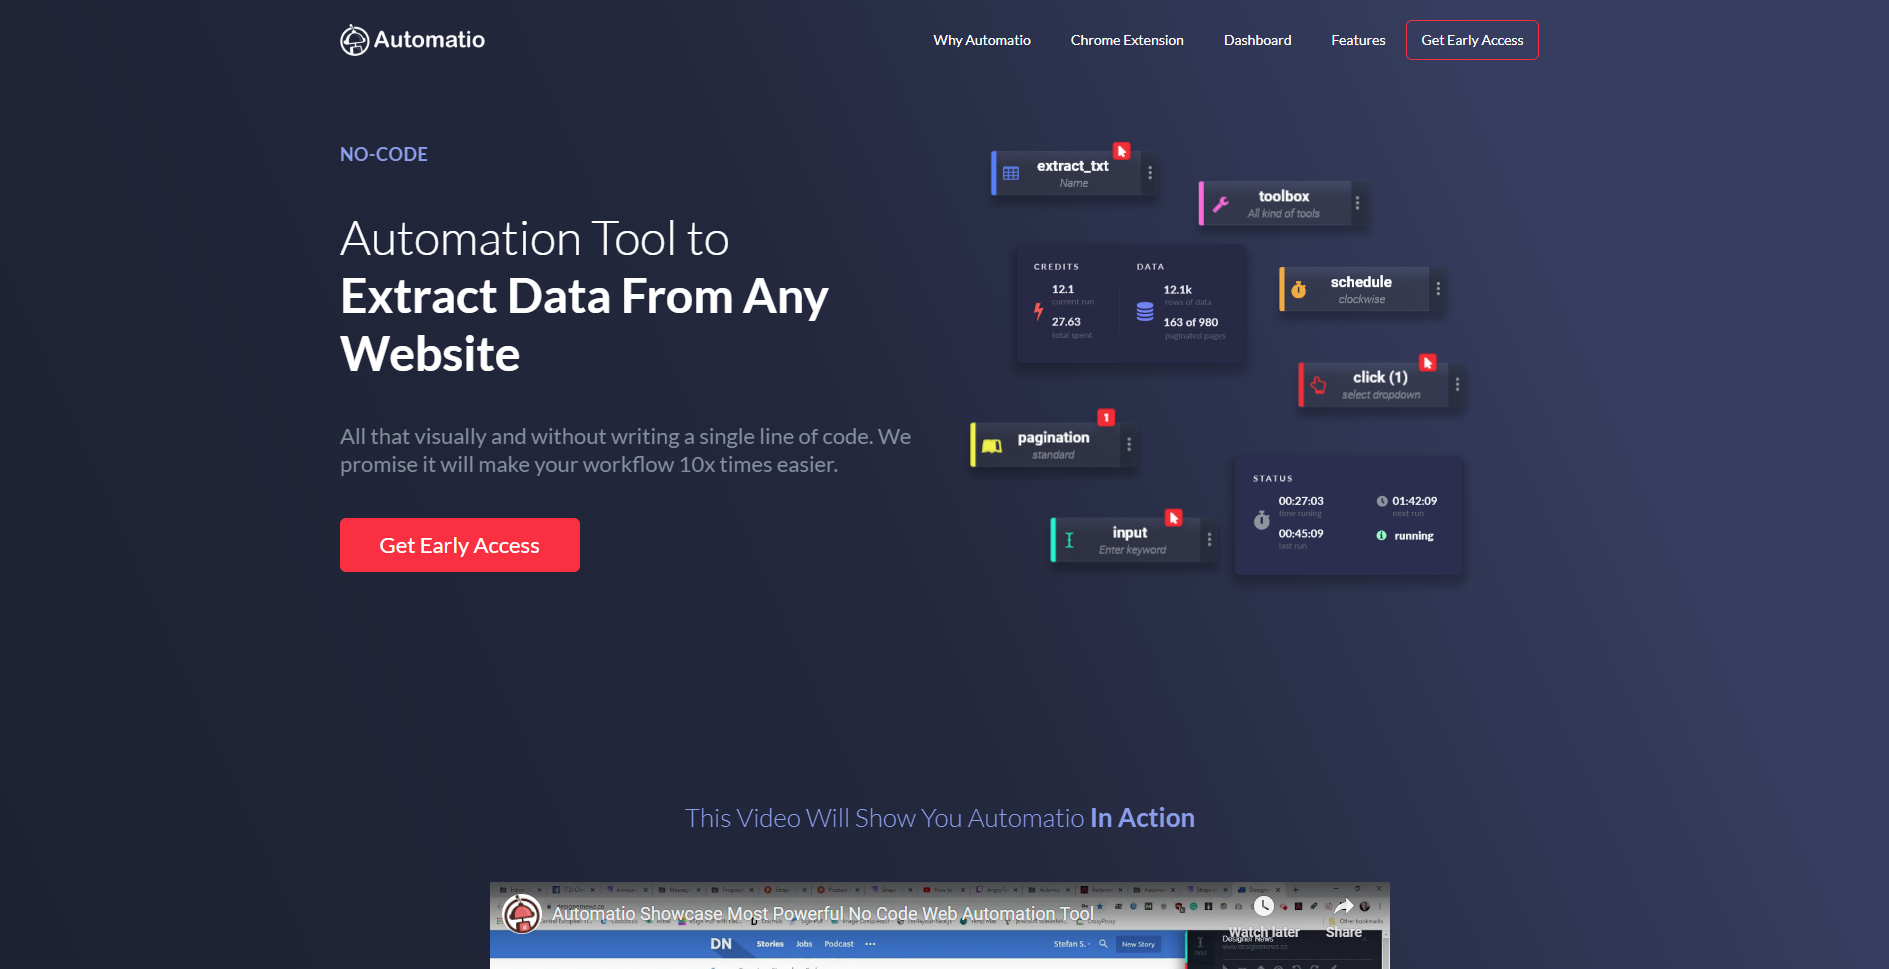This screenshot has height=969, width=1889.
Task: Click the status stopwatch icon
Action: [1262, 520]
